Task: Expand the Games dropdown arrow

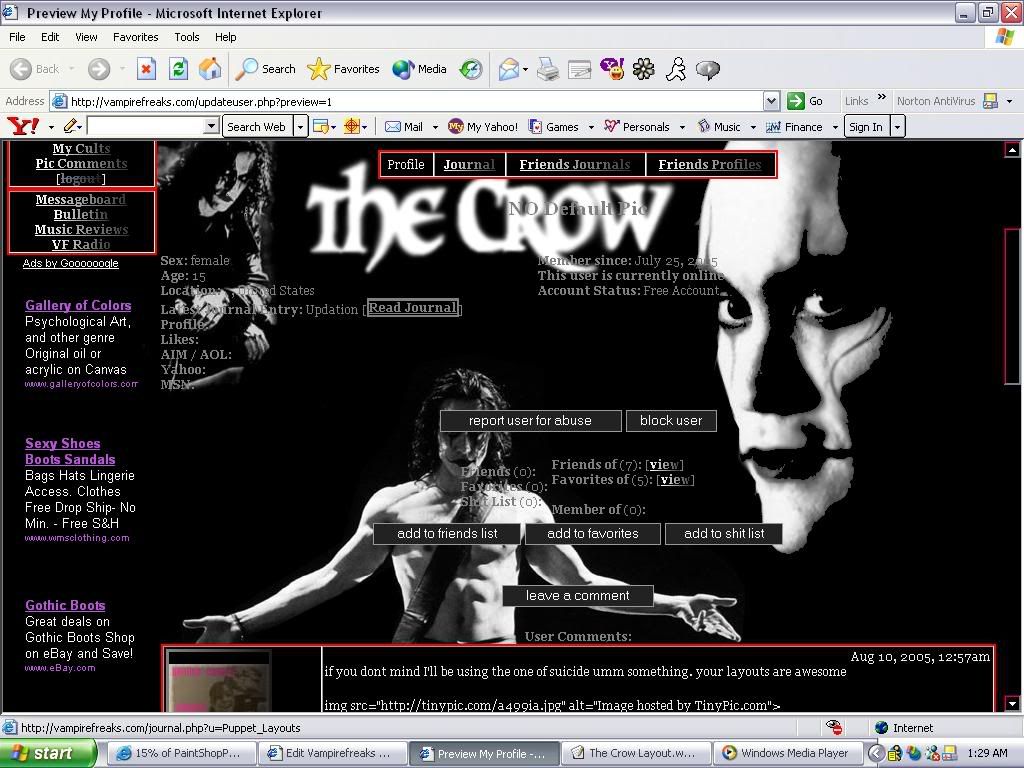Action: click(591, 127)
